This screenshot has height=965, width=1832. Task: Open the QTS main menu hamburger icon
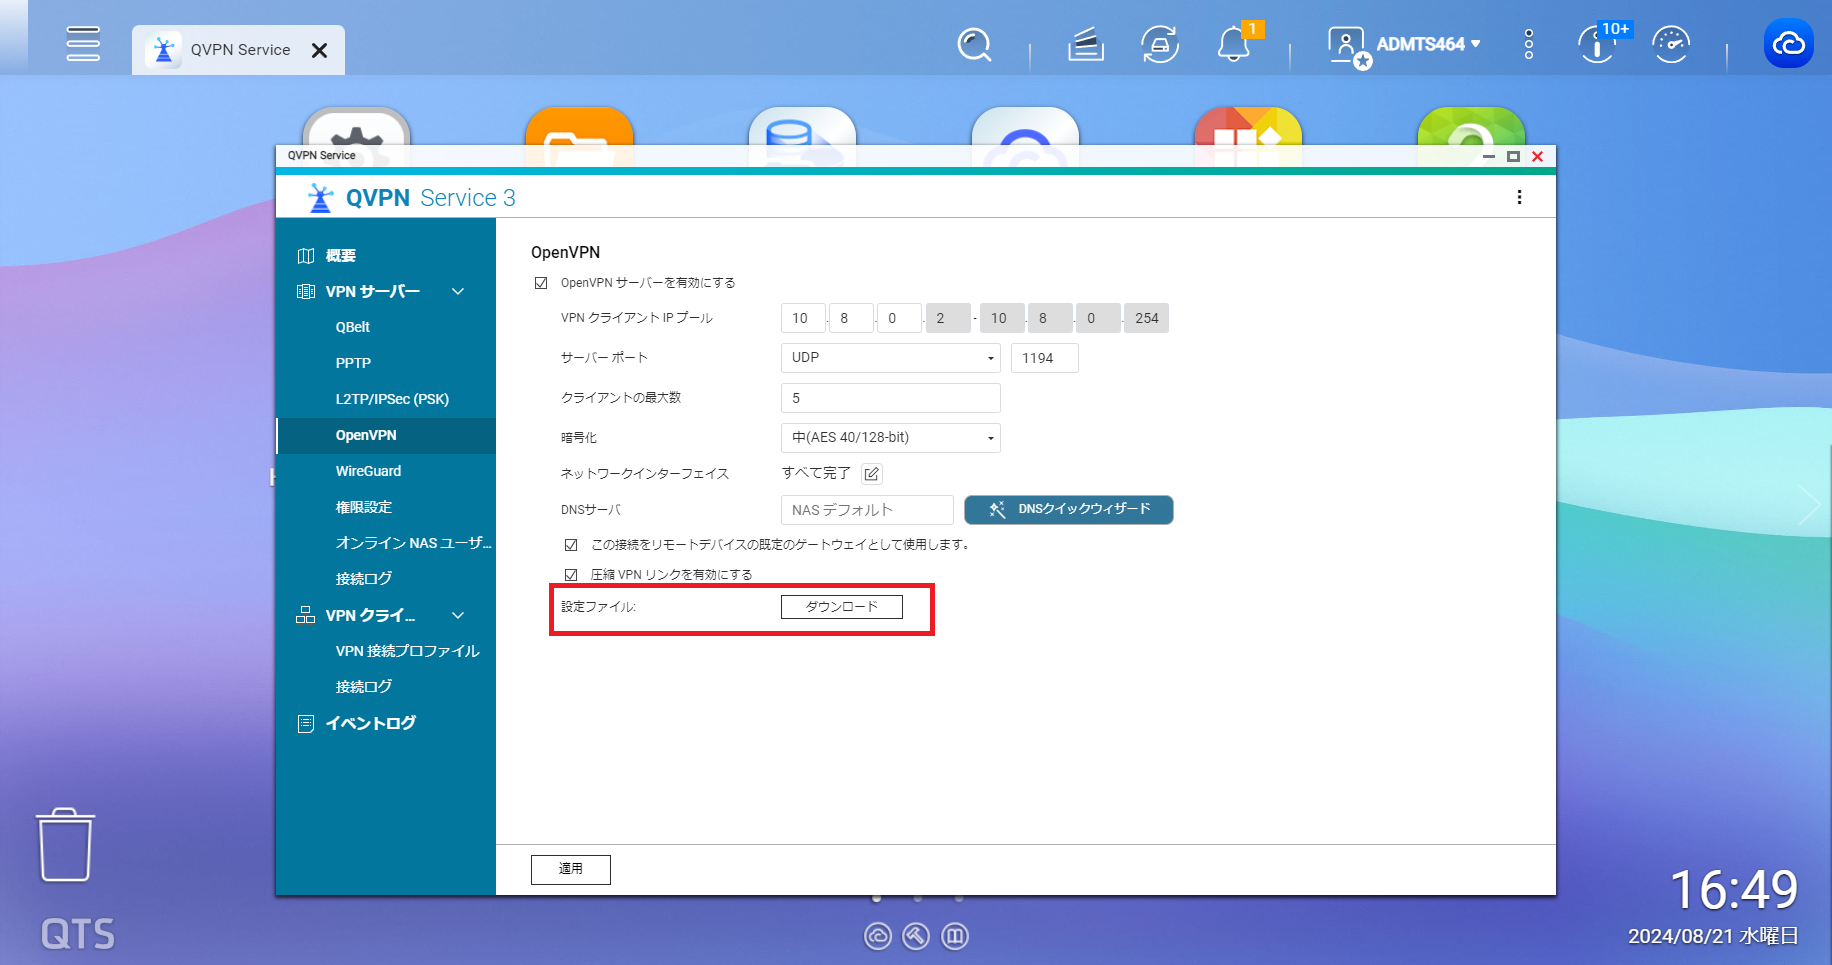pyautogui.click(x=83, y=44)
